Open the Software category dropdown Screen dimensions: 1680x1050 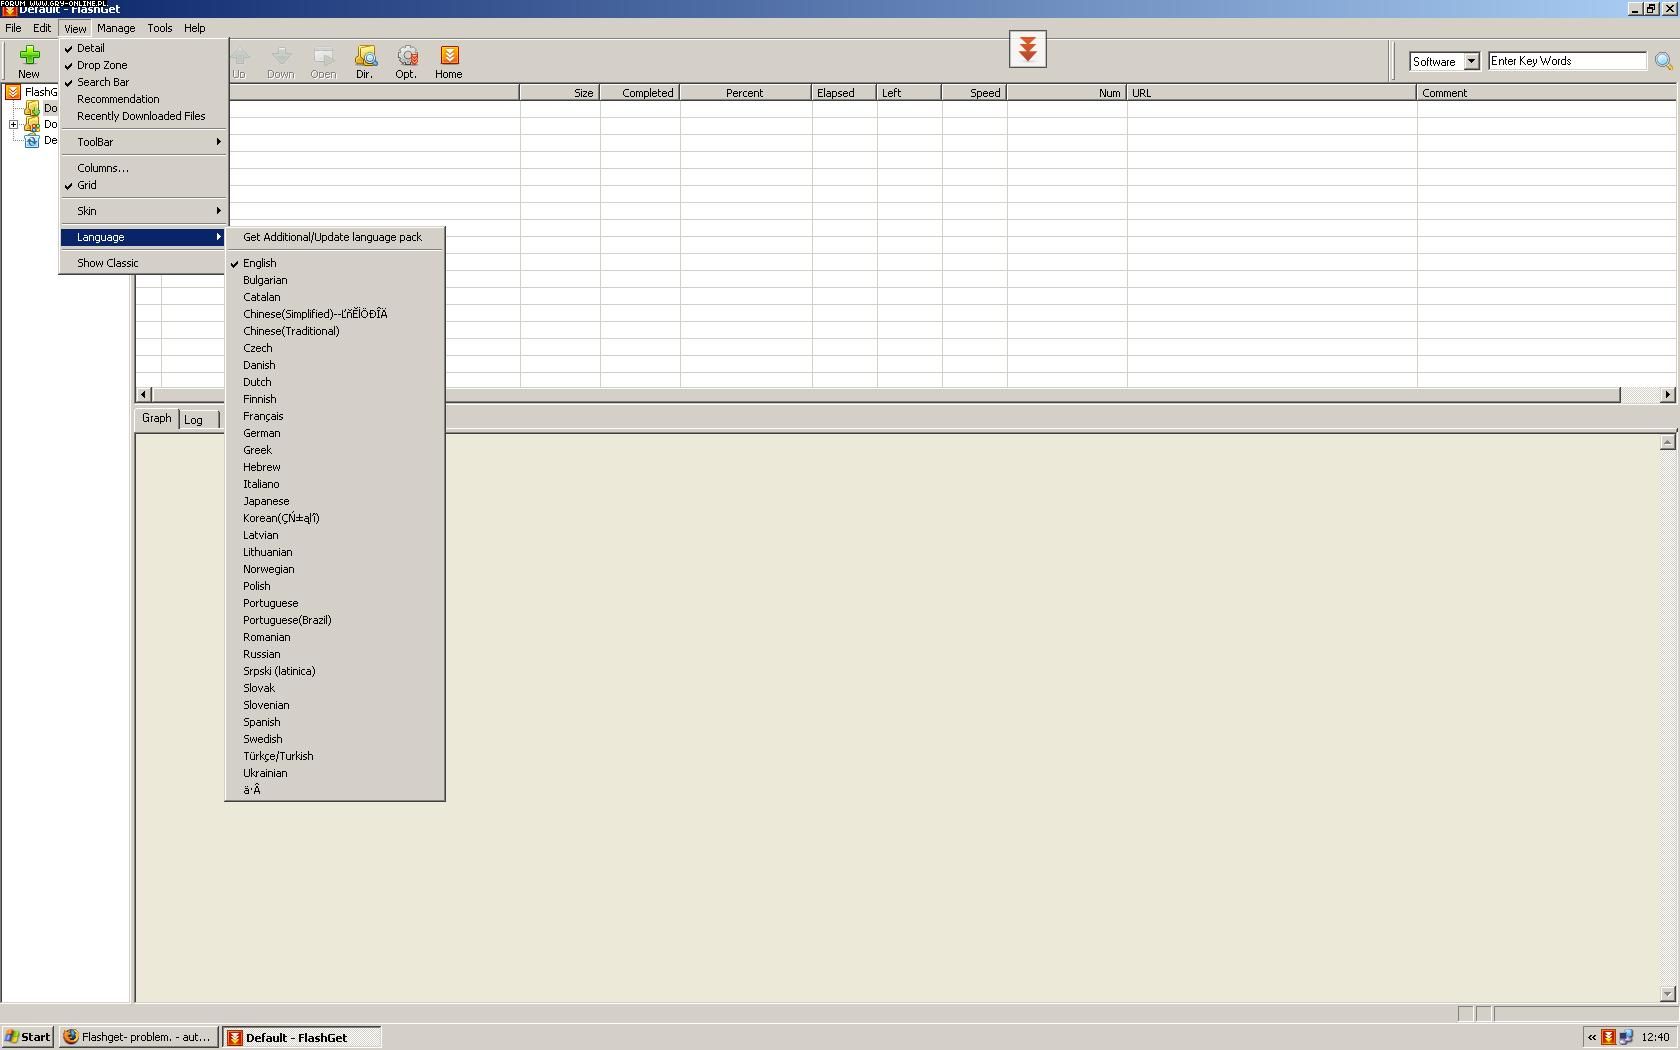click(x=1471, y=61)
